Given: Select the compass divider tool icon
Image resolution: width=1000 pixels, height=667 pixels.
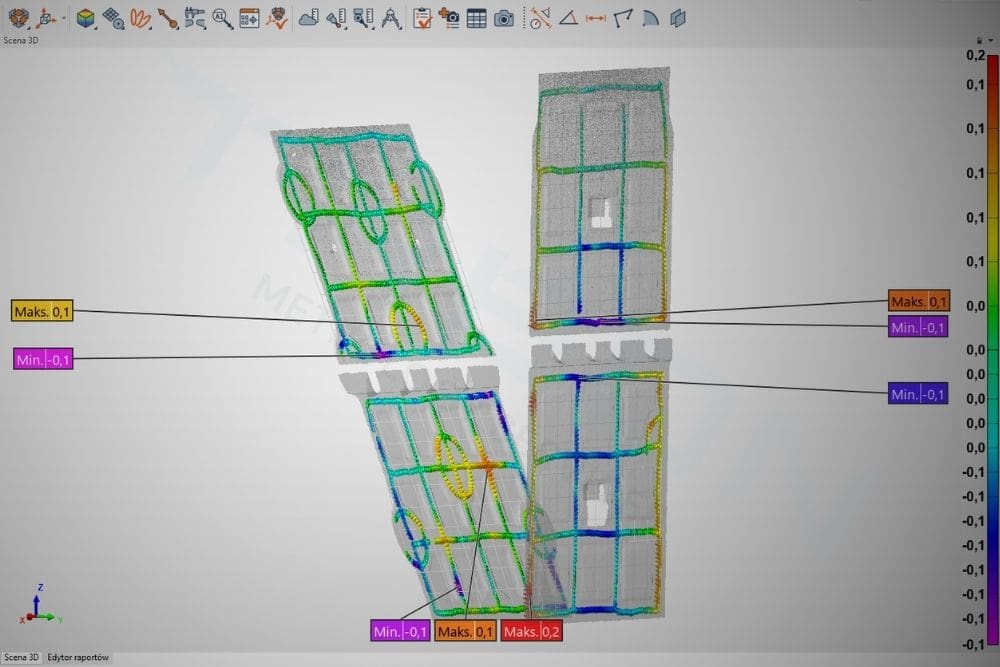Looking at the screenshot, I should tap(392, 17).
